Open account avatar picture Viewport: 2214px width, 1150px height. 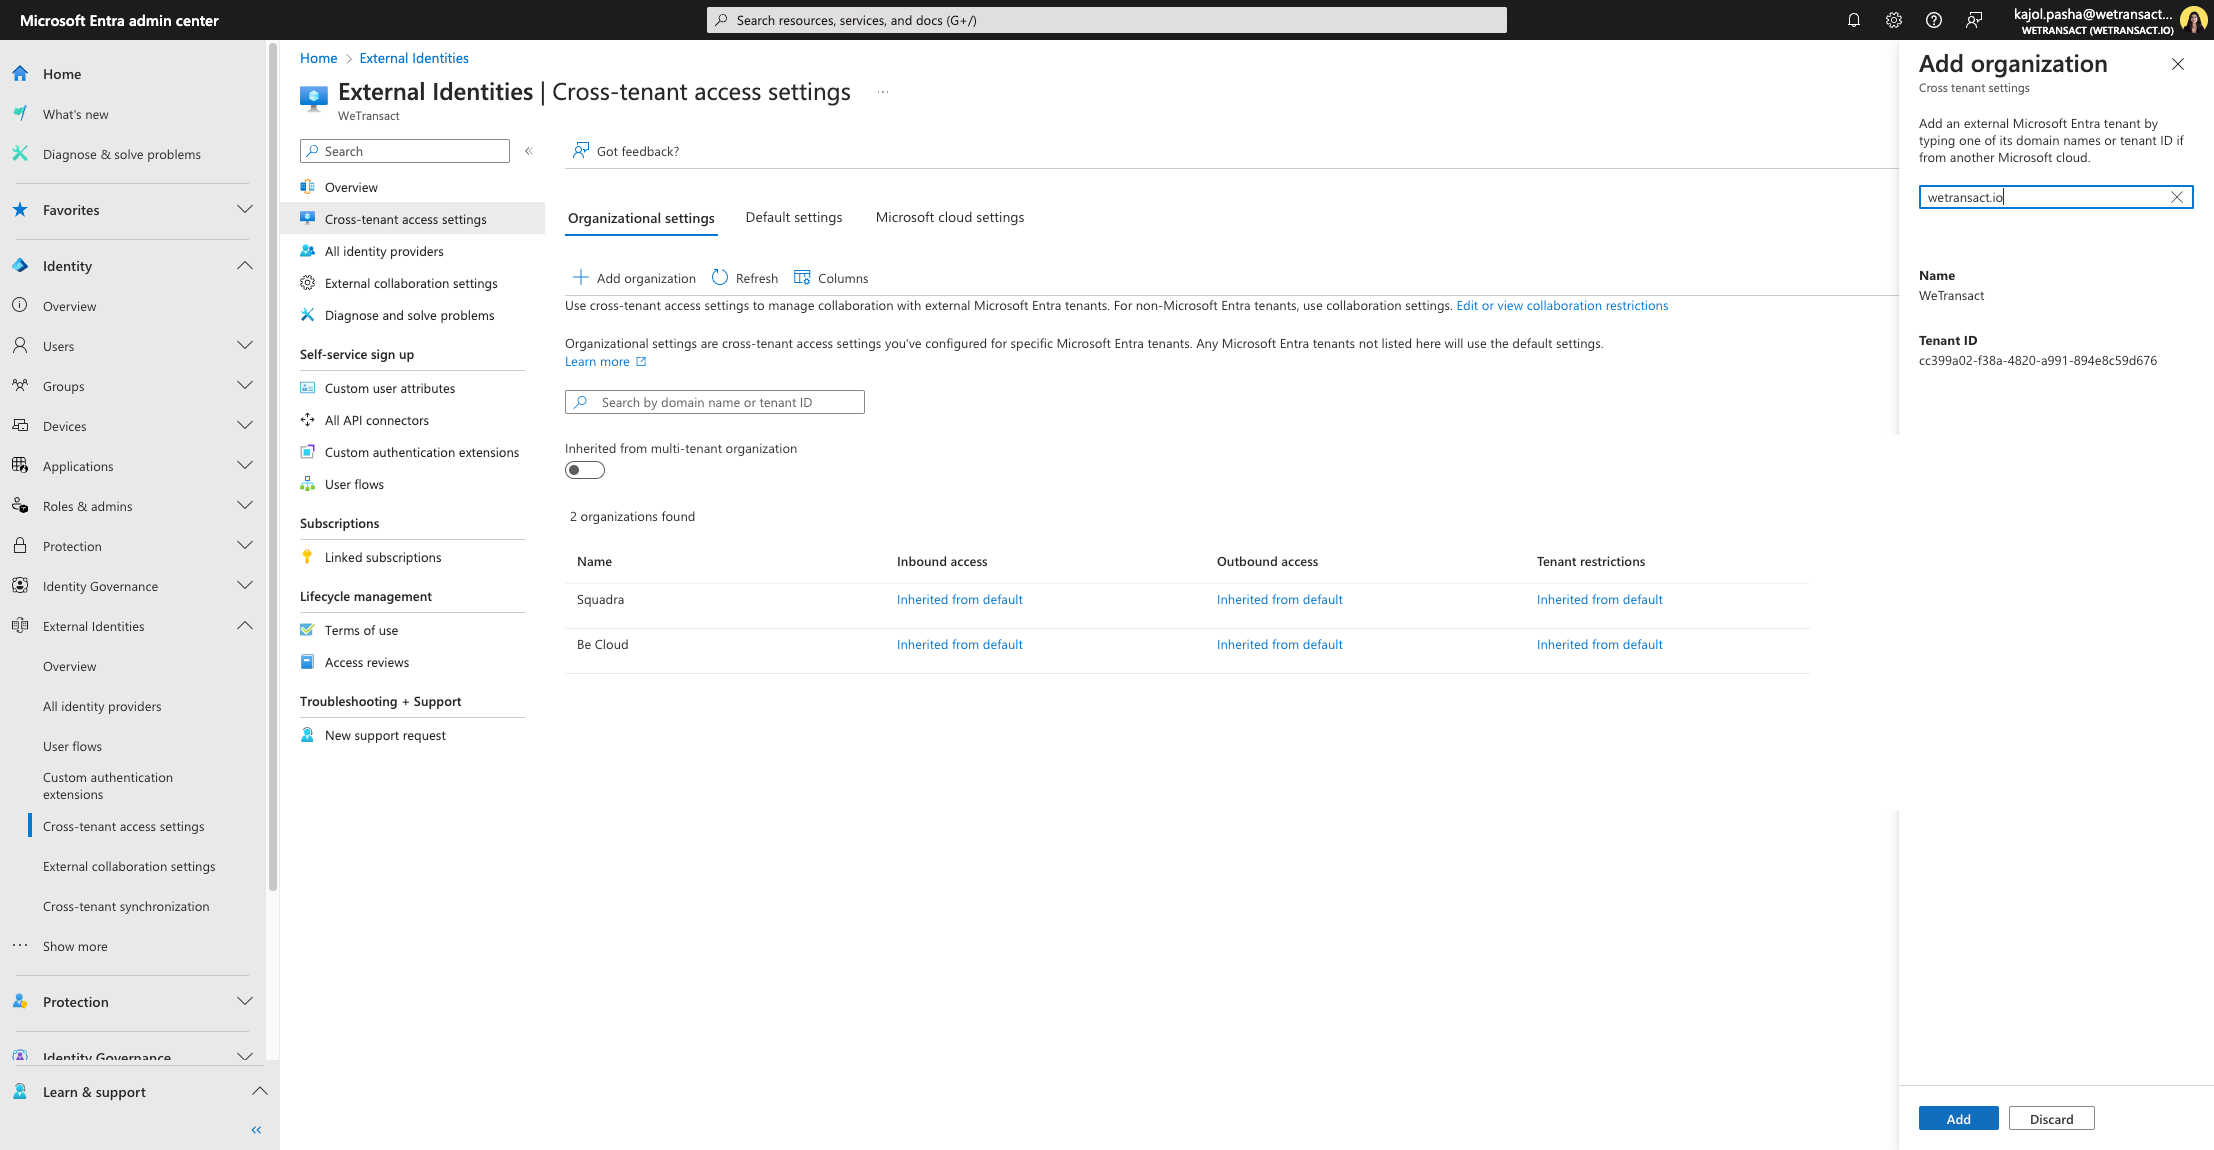click(x=2194, y=20)
